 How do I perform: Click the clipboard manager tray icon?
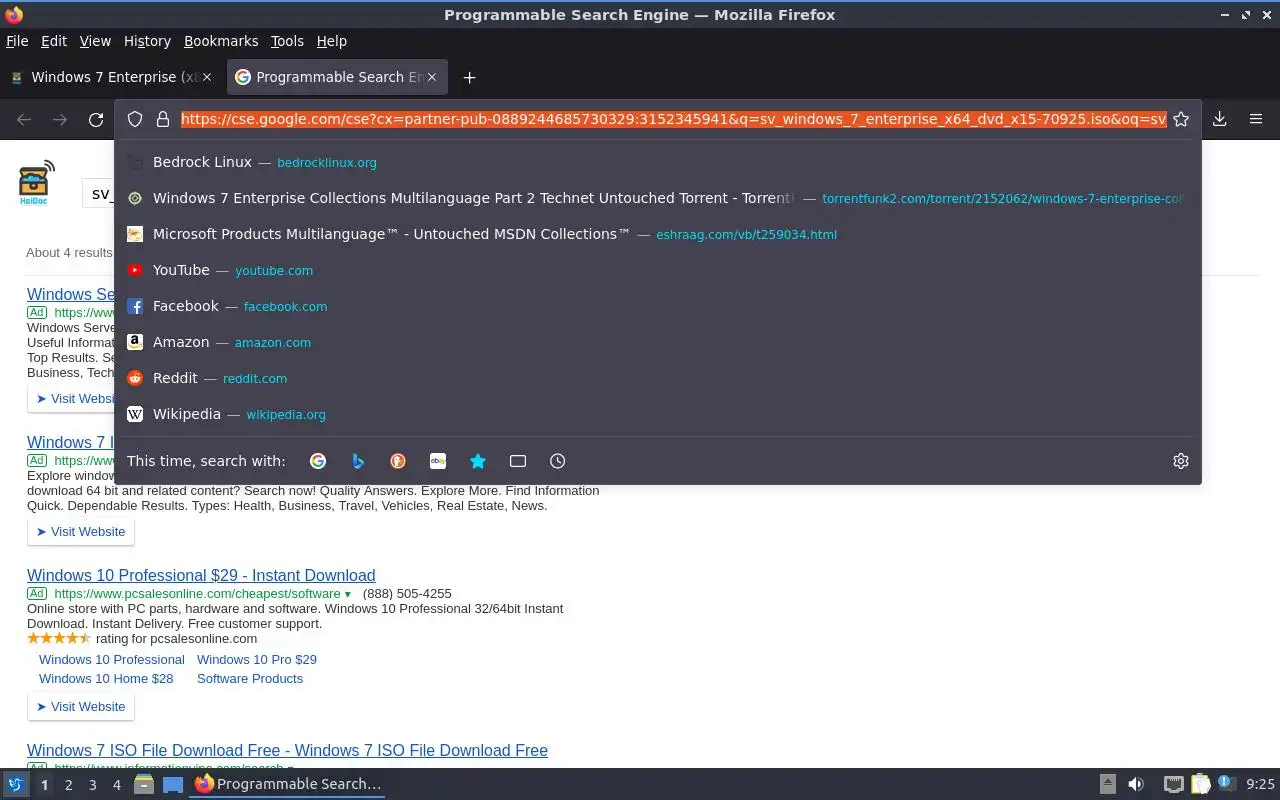[1200, 784]
